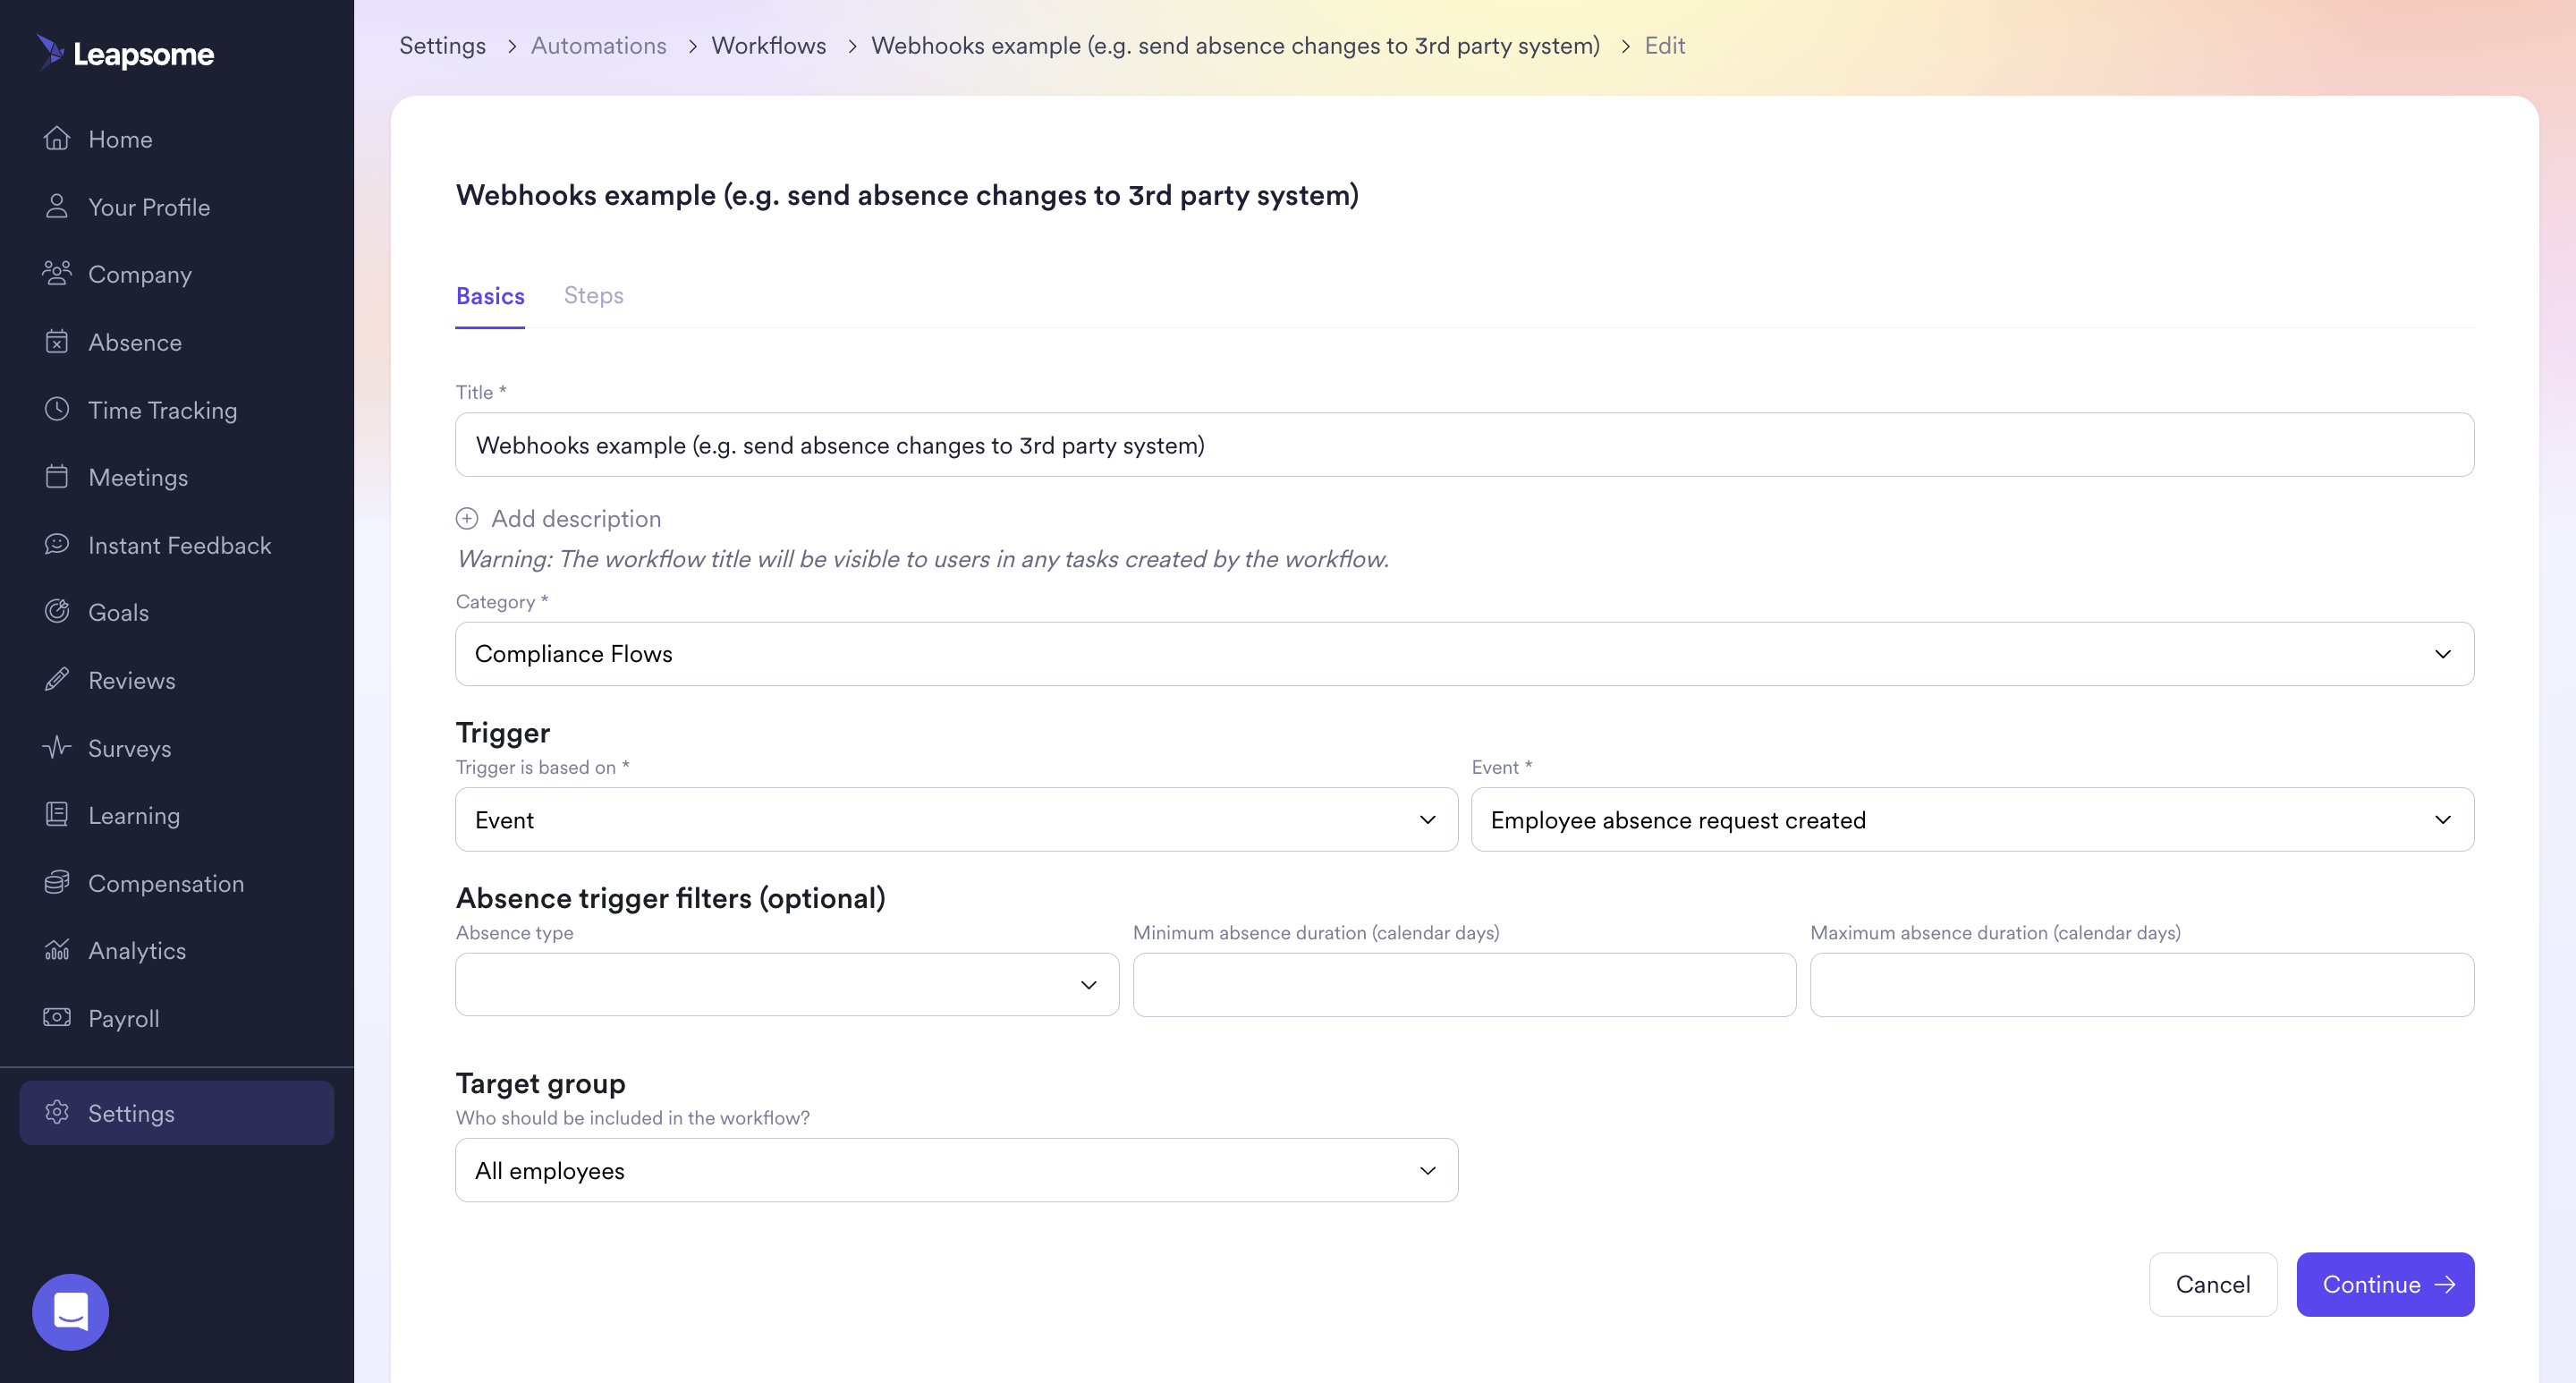2576x1383 pixels.
Task: Click the Time Tracking clock icon
Action: (57, 409)
